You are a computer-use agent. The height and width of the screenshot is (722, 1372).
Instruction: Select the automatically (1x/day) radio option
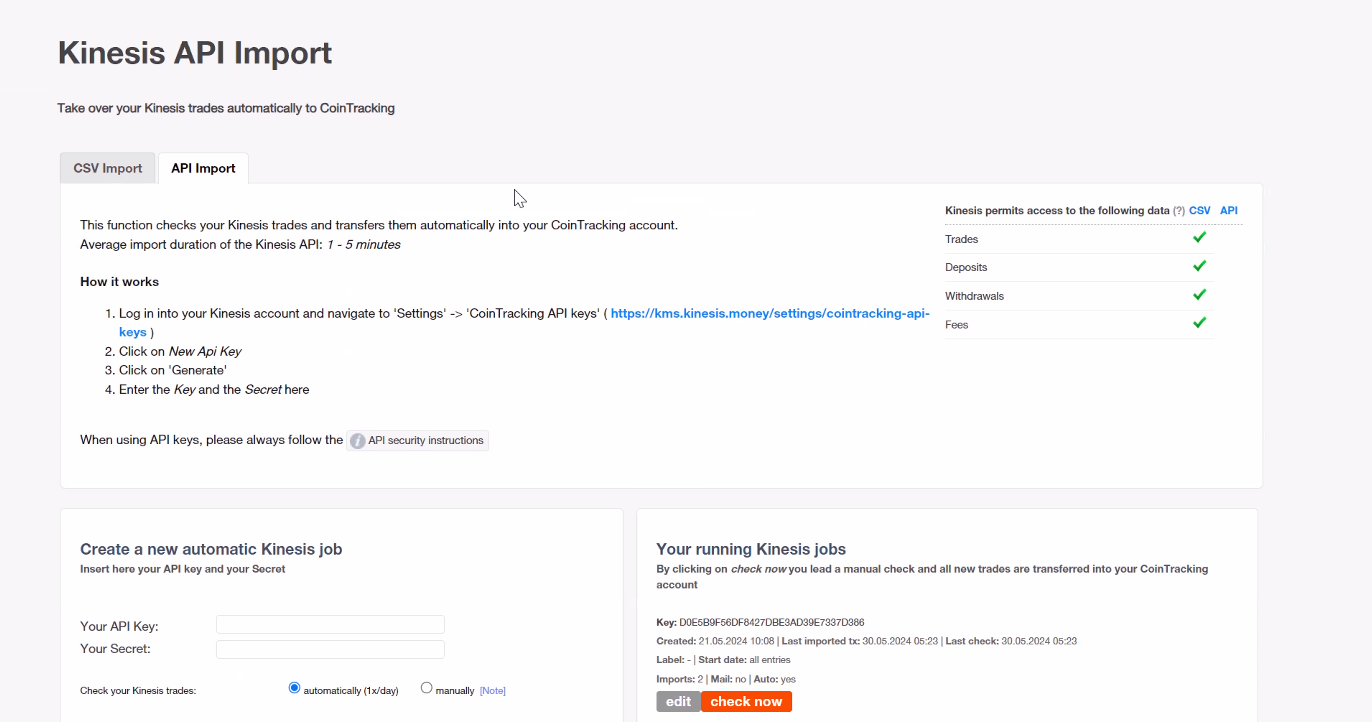click(x=294, y=688)
